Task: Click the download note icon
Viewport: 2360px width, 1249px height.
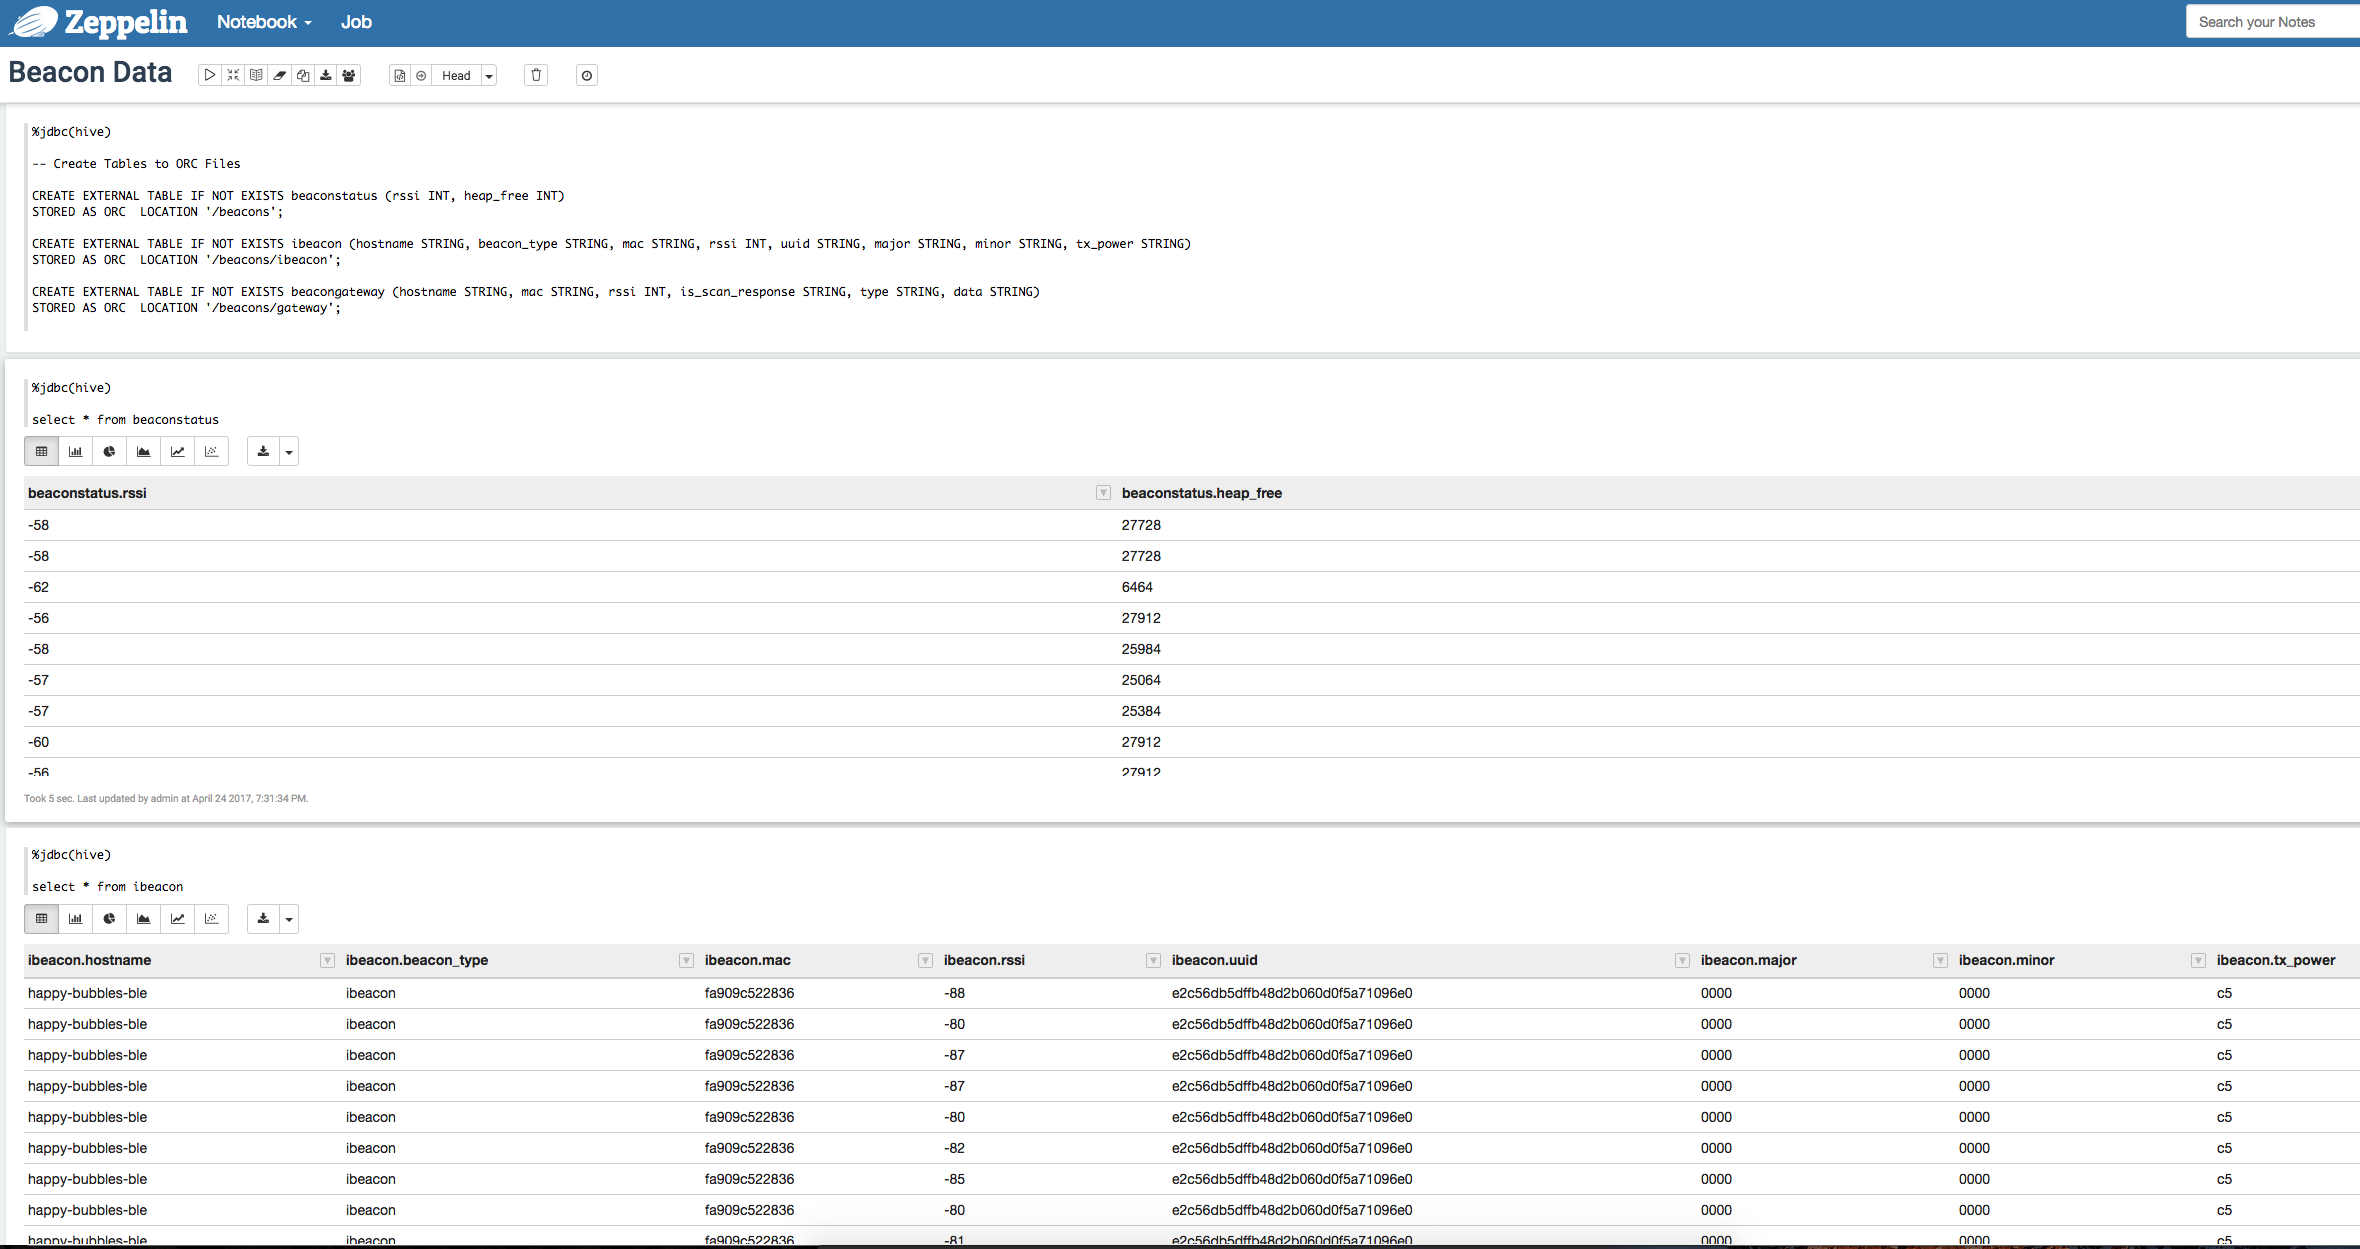Action: point(326,75)
